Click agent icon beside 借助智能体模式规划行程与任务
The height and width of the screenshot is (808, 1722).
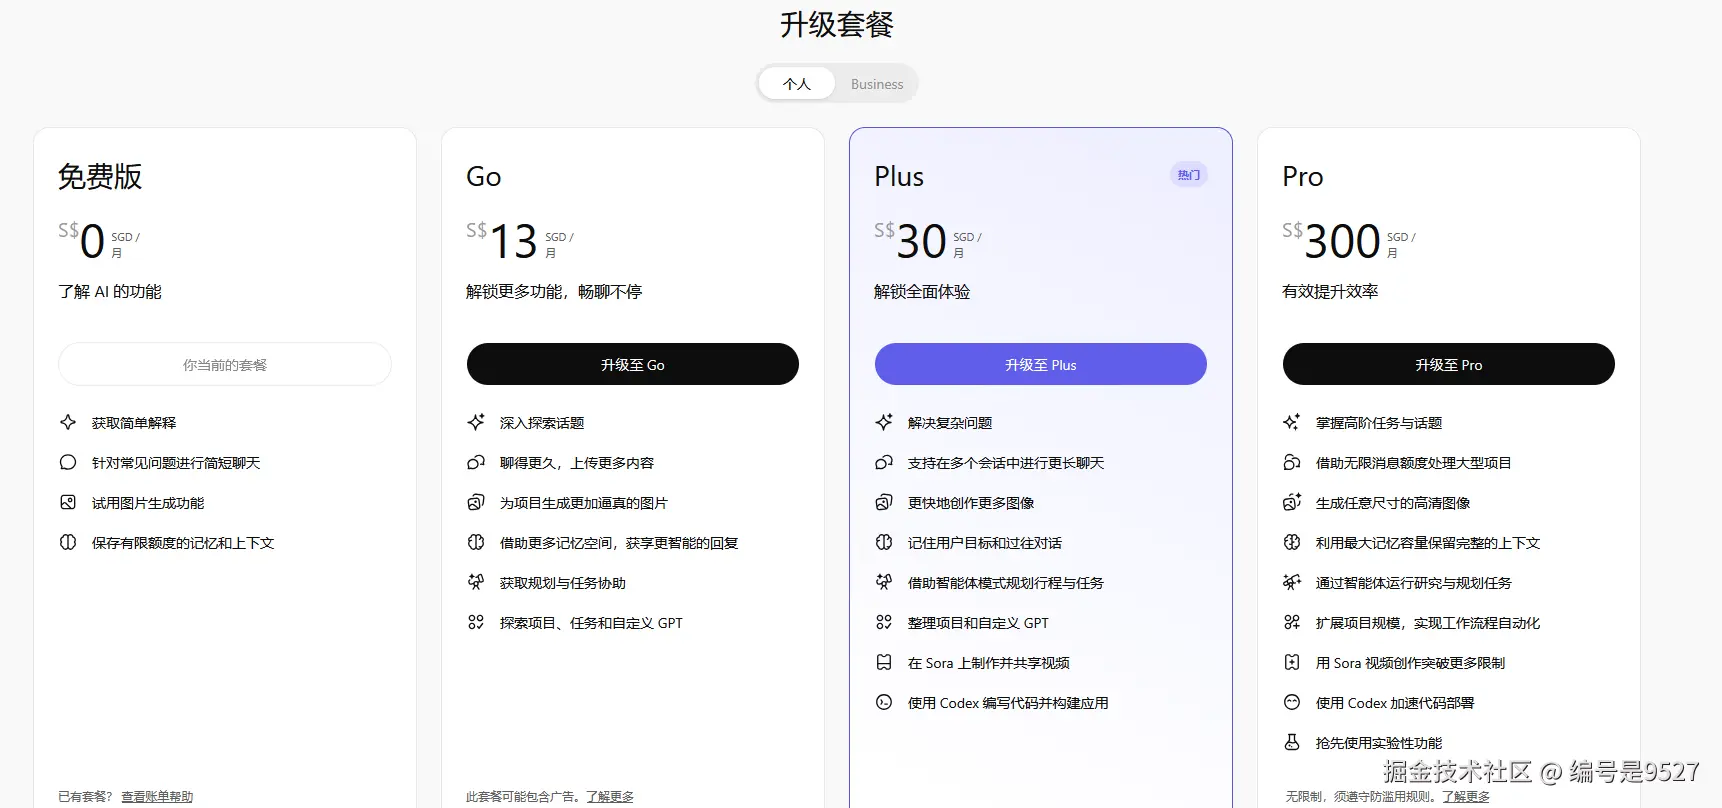(x=884, y=582)
